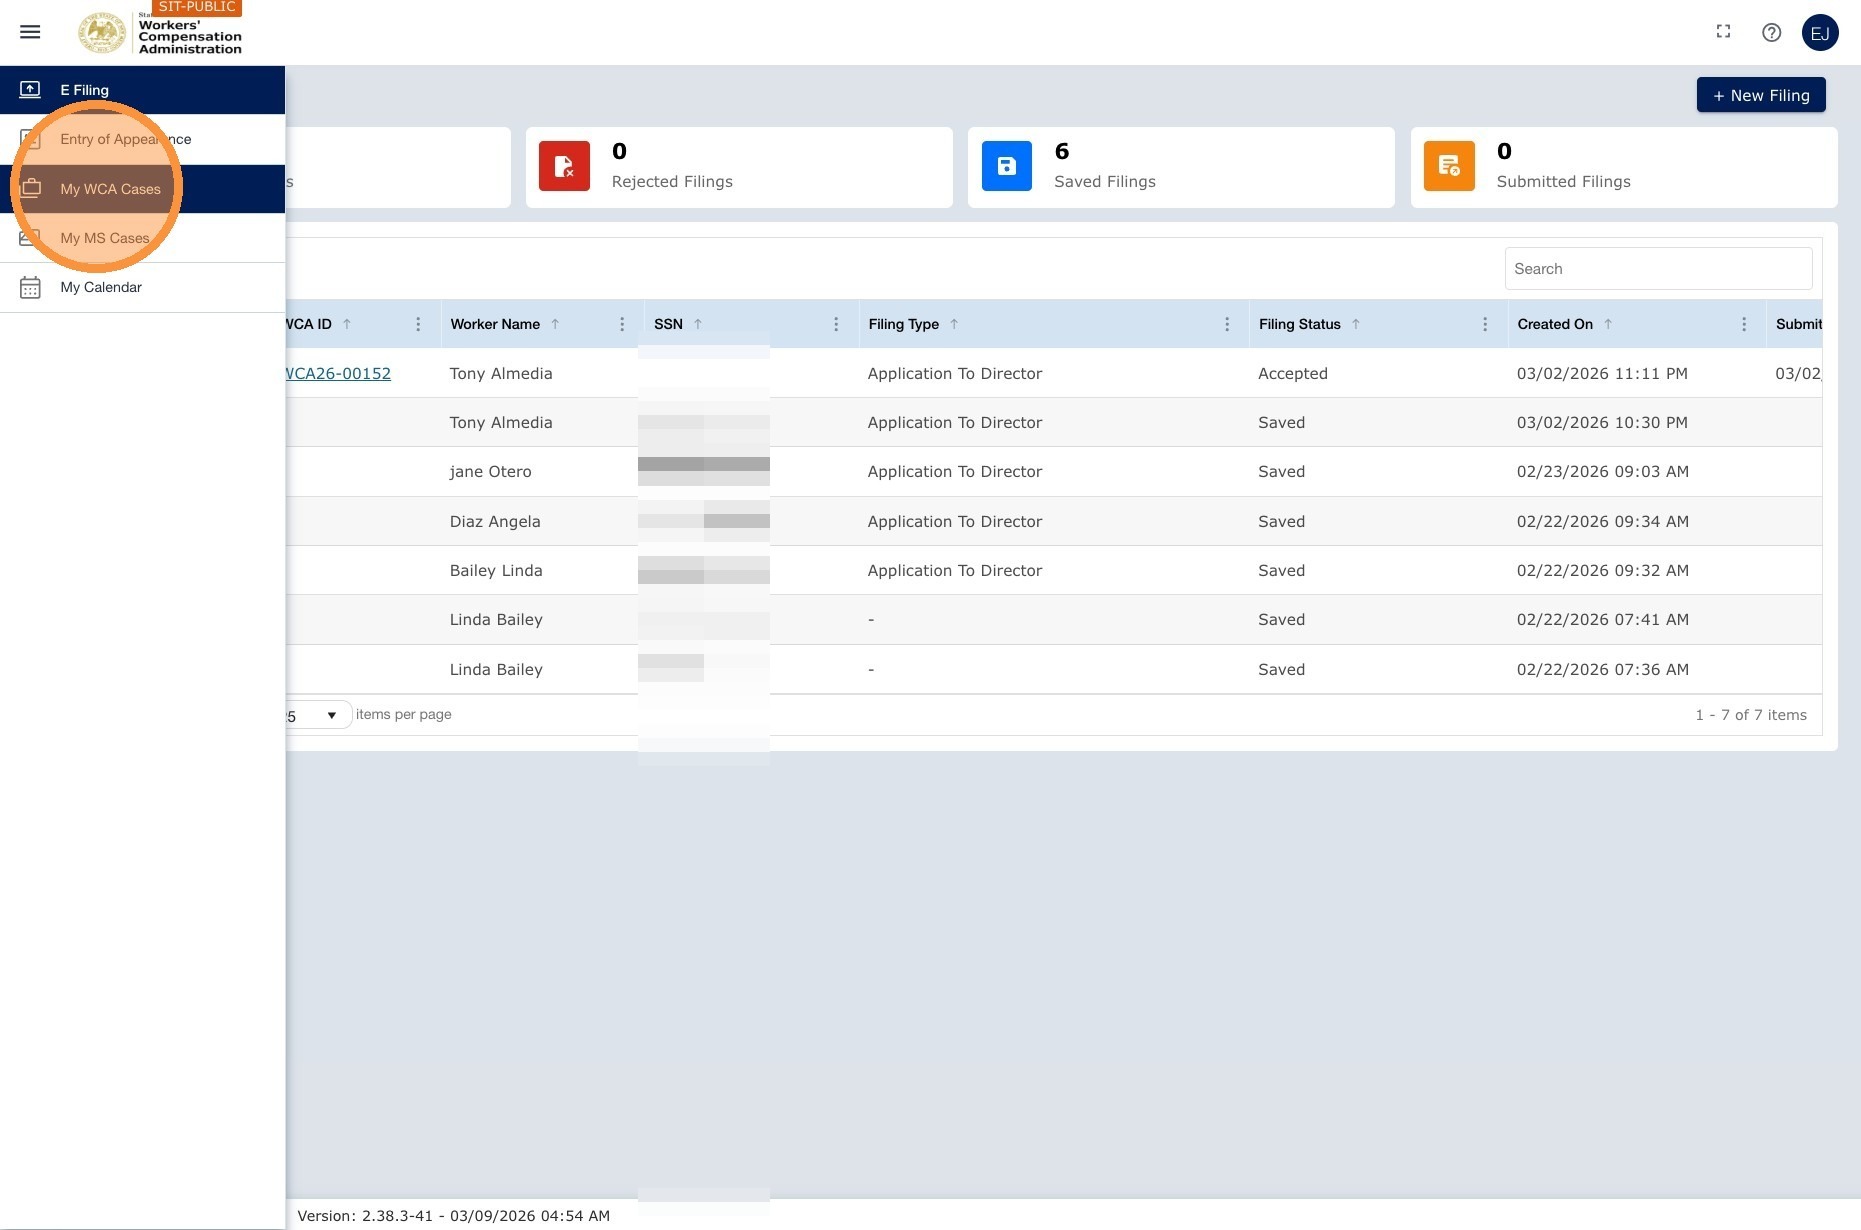Click the red Rejected Filings icon

(x=564, y=166)
